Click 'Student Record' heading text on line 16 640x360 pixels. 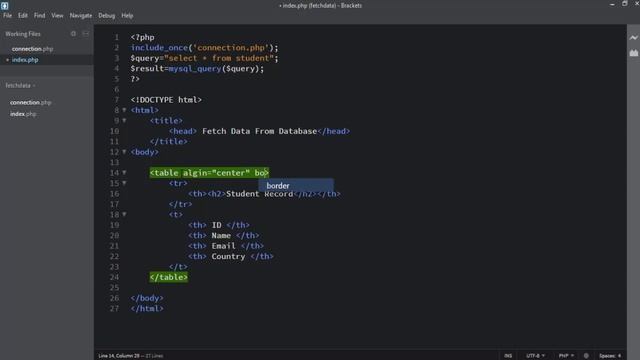coord(260,194)
